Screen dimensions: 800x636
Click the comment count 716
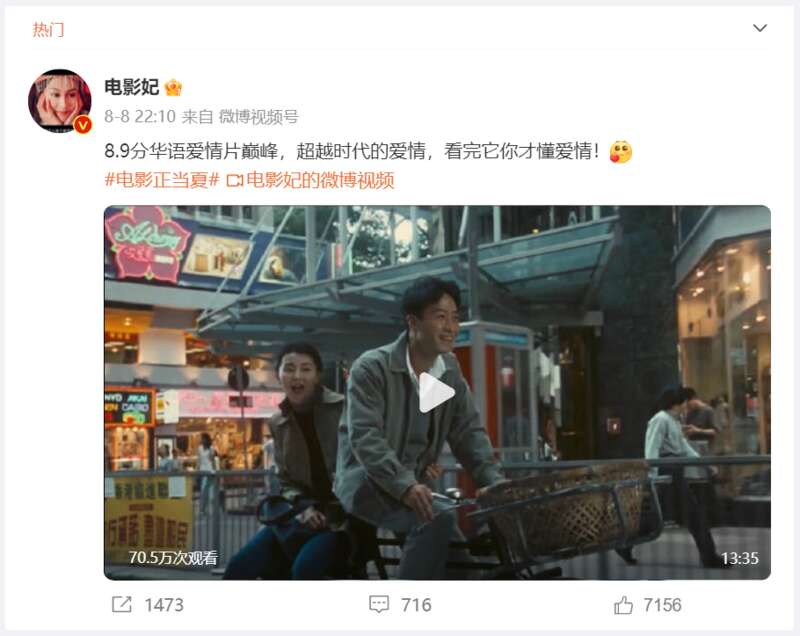pos(416,605)
